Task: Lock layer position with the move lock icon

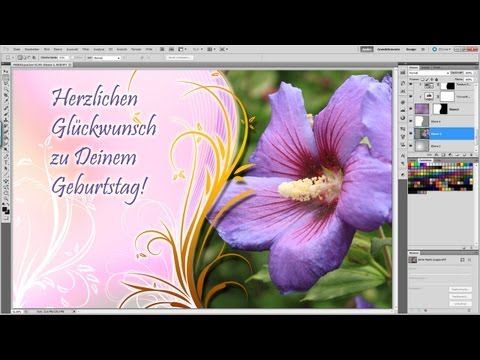Action: pyautogui.click(x=432, y=79)
